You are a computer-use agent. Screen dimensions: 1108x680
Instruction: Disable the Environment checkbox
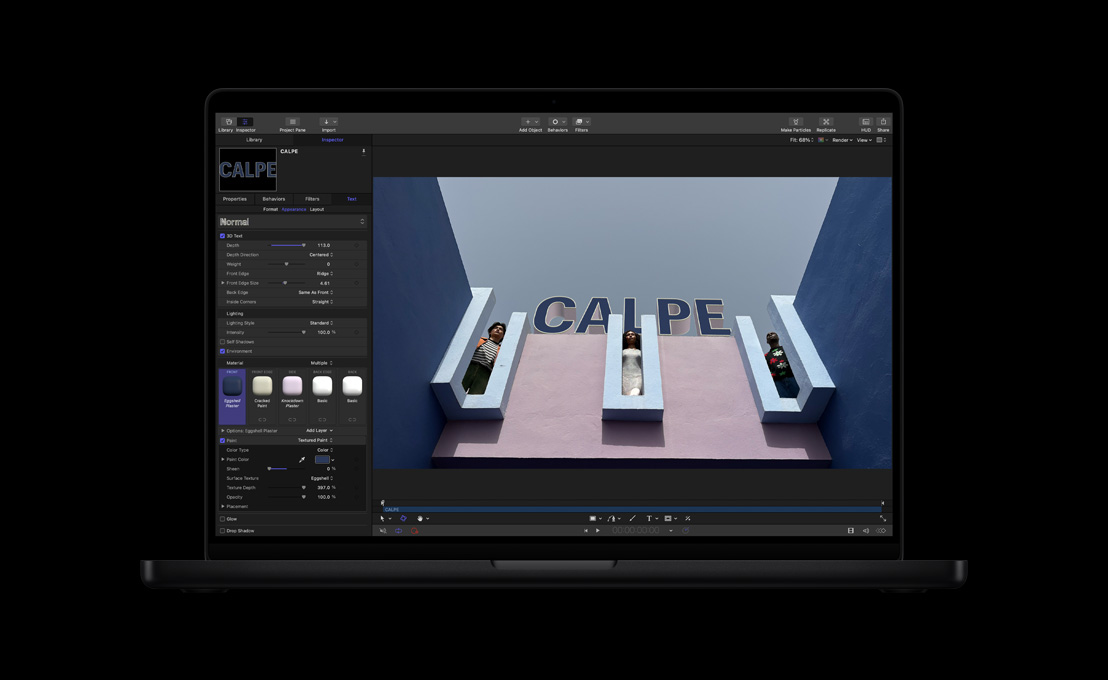[222, 351]
